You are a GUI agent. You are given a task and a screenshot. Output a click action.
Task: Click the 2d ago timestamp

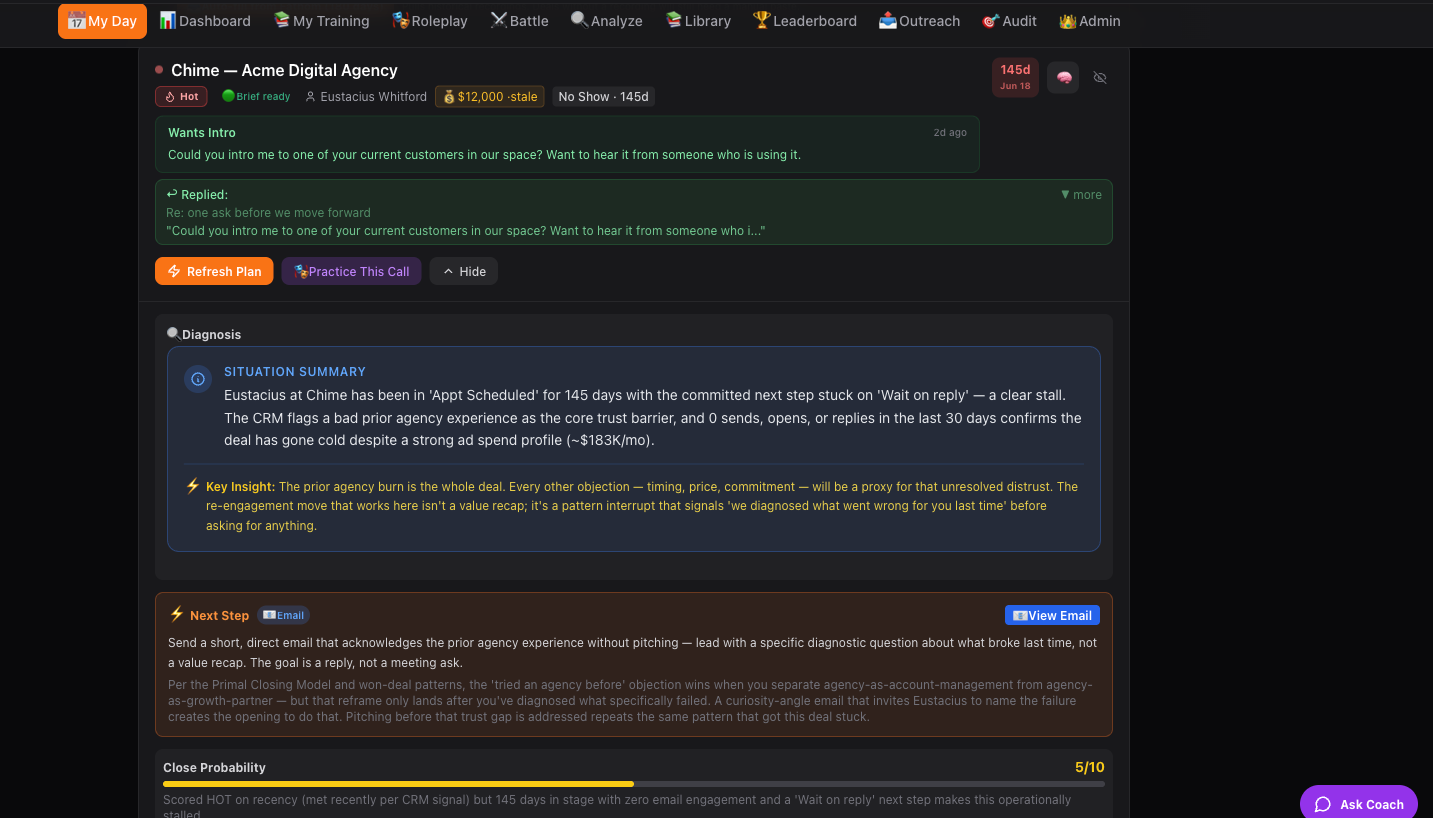pos(950,132)
